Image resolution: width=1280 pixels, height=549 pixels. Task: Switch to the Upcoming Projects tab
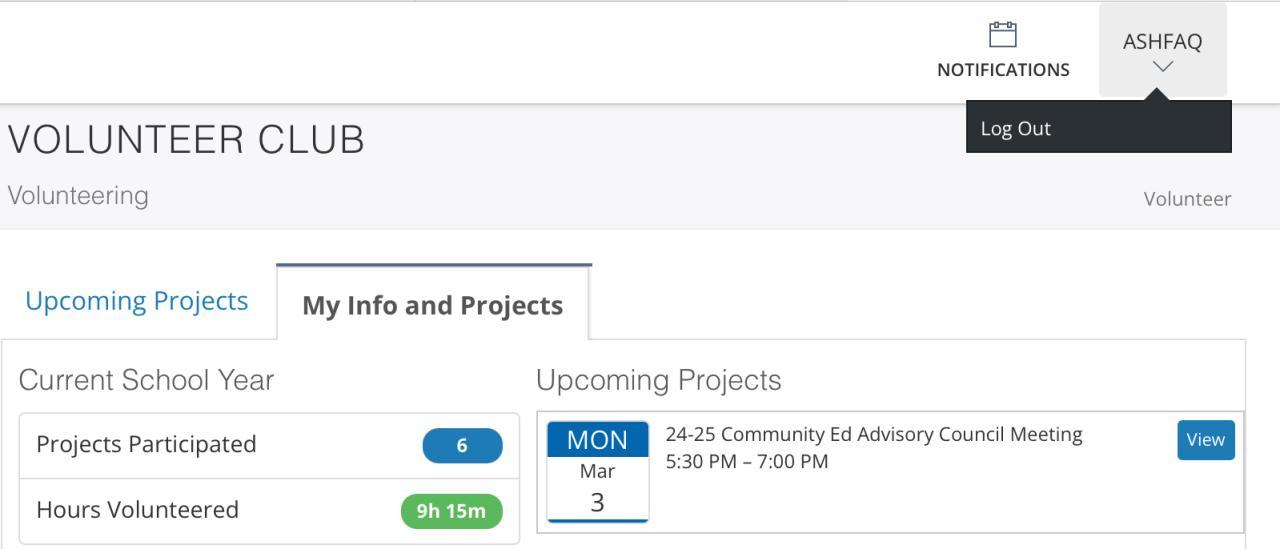point(137,301)
